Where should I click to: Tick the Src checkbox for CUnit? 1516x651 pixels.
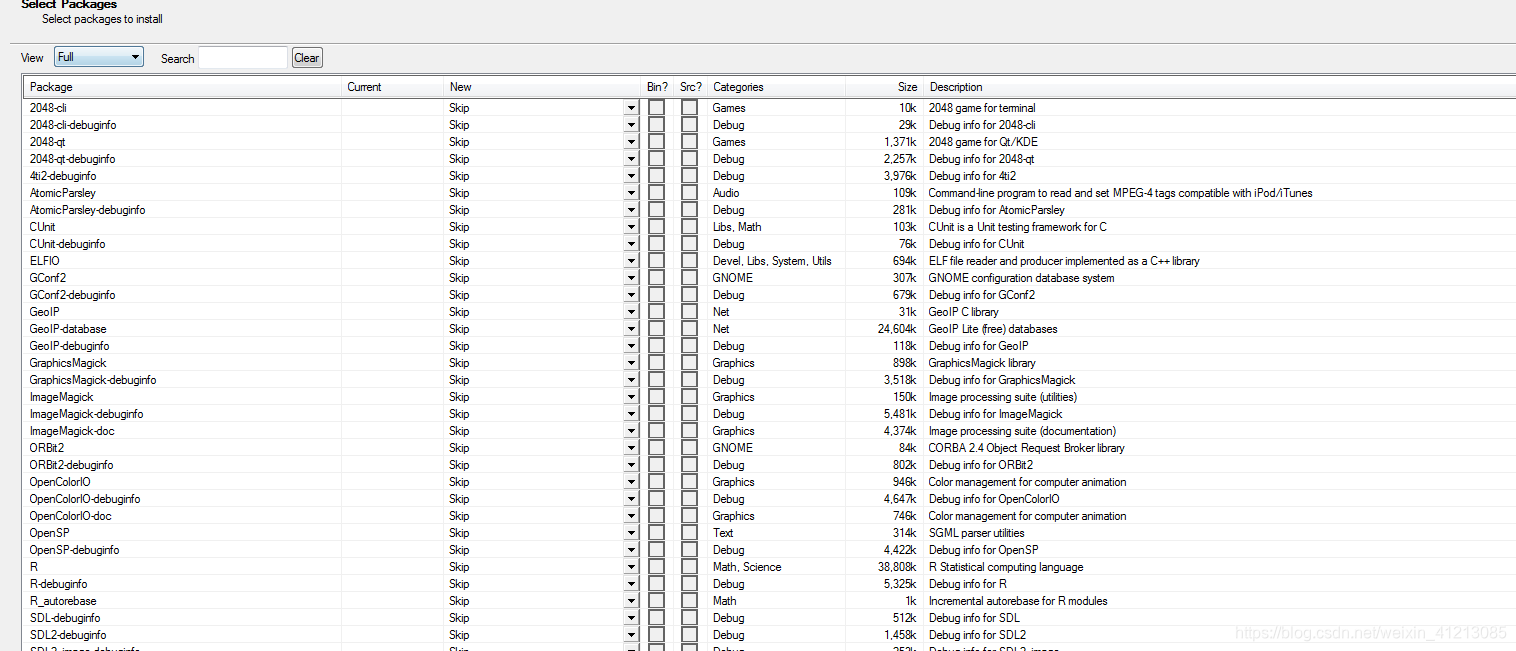coord(689,227)
